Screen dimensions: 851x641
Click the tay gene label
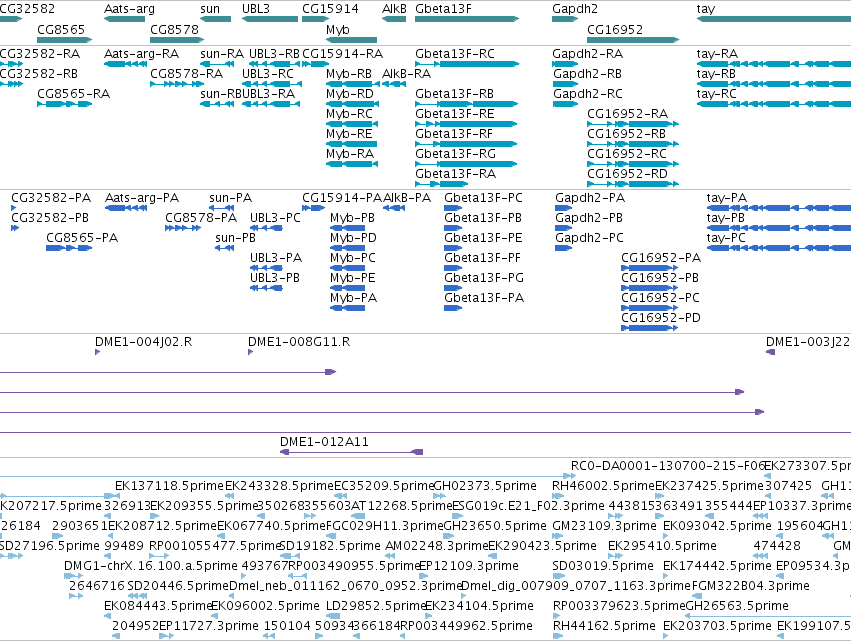(706, 9)
